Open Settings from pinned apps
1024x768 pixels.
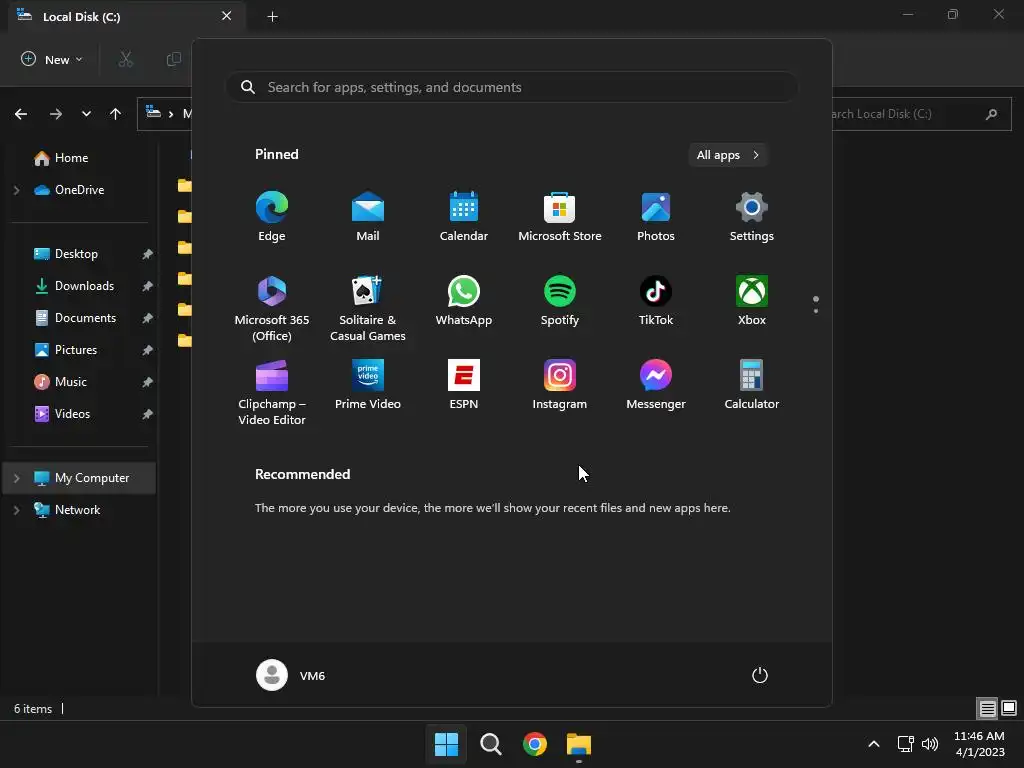(752, 217)
